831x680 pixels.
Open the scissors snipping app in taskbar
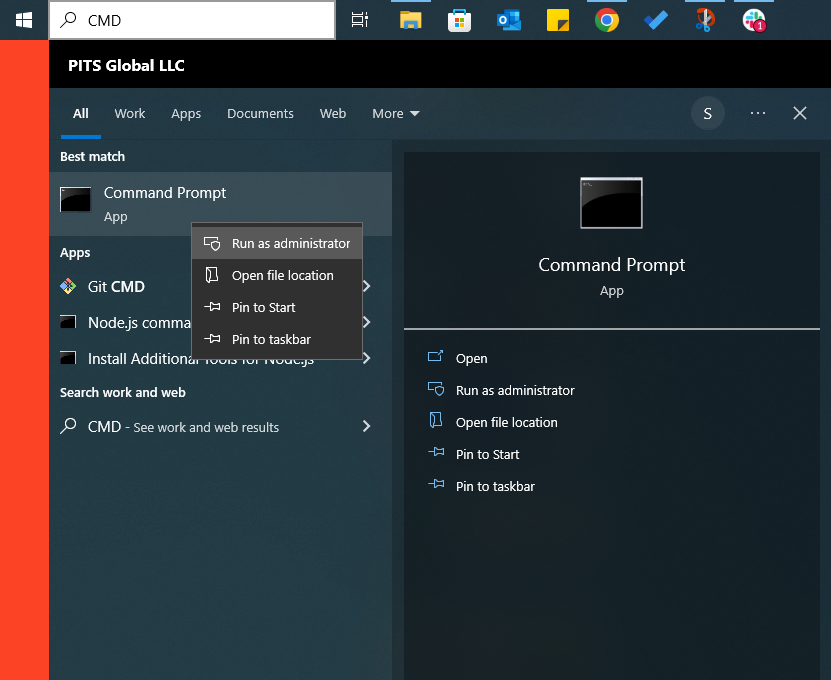[705, 20]
